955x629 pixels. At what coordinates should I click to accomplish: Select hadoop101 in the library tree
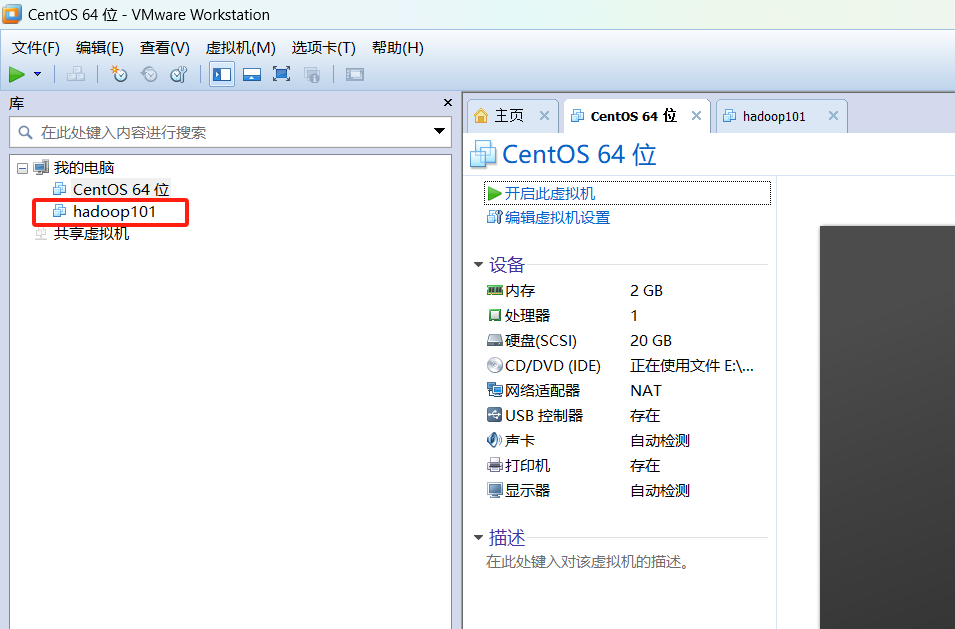[x=114, y=212]
